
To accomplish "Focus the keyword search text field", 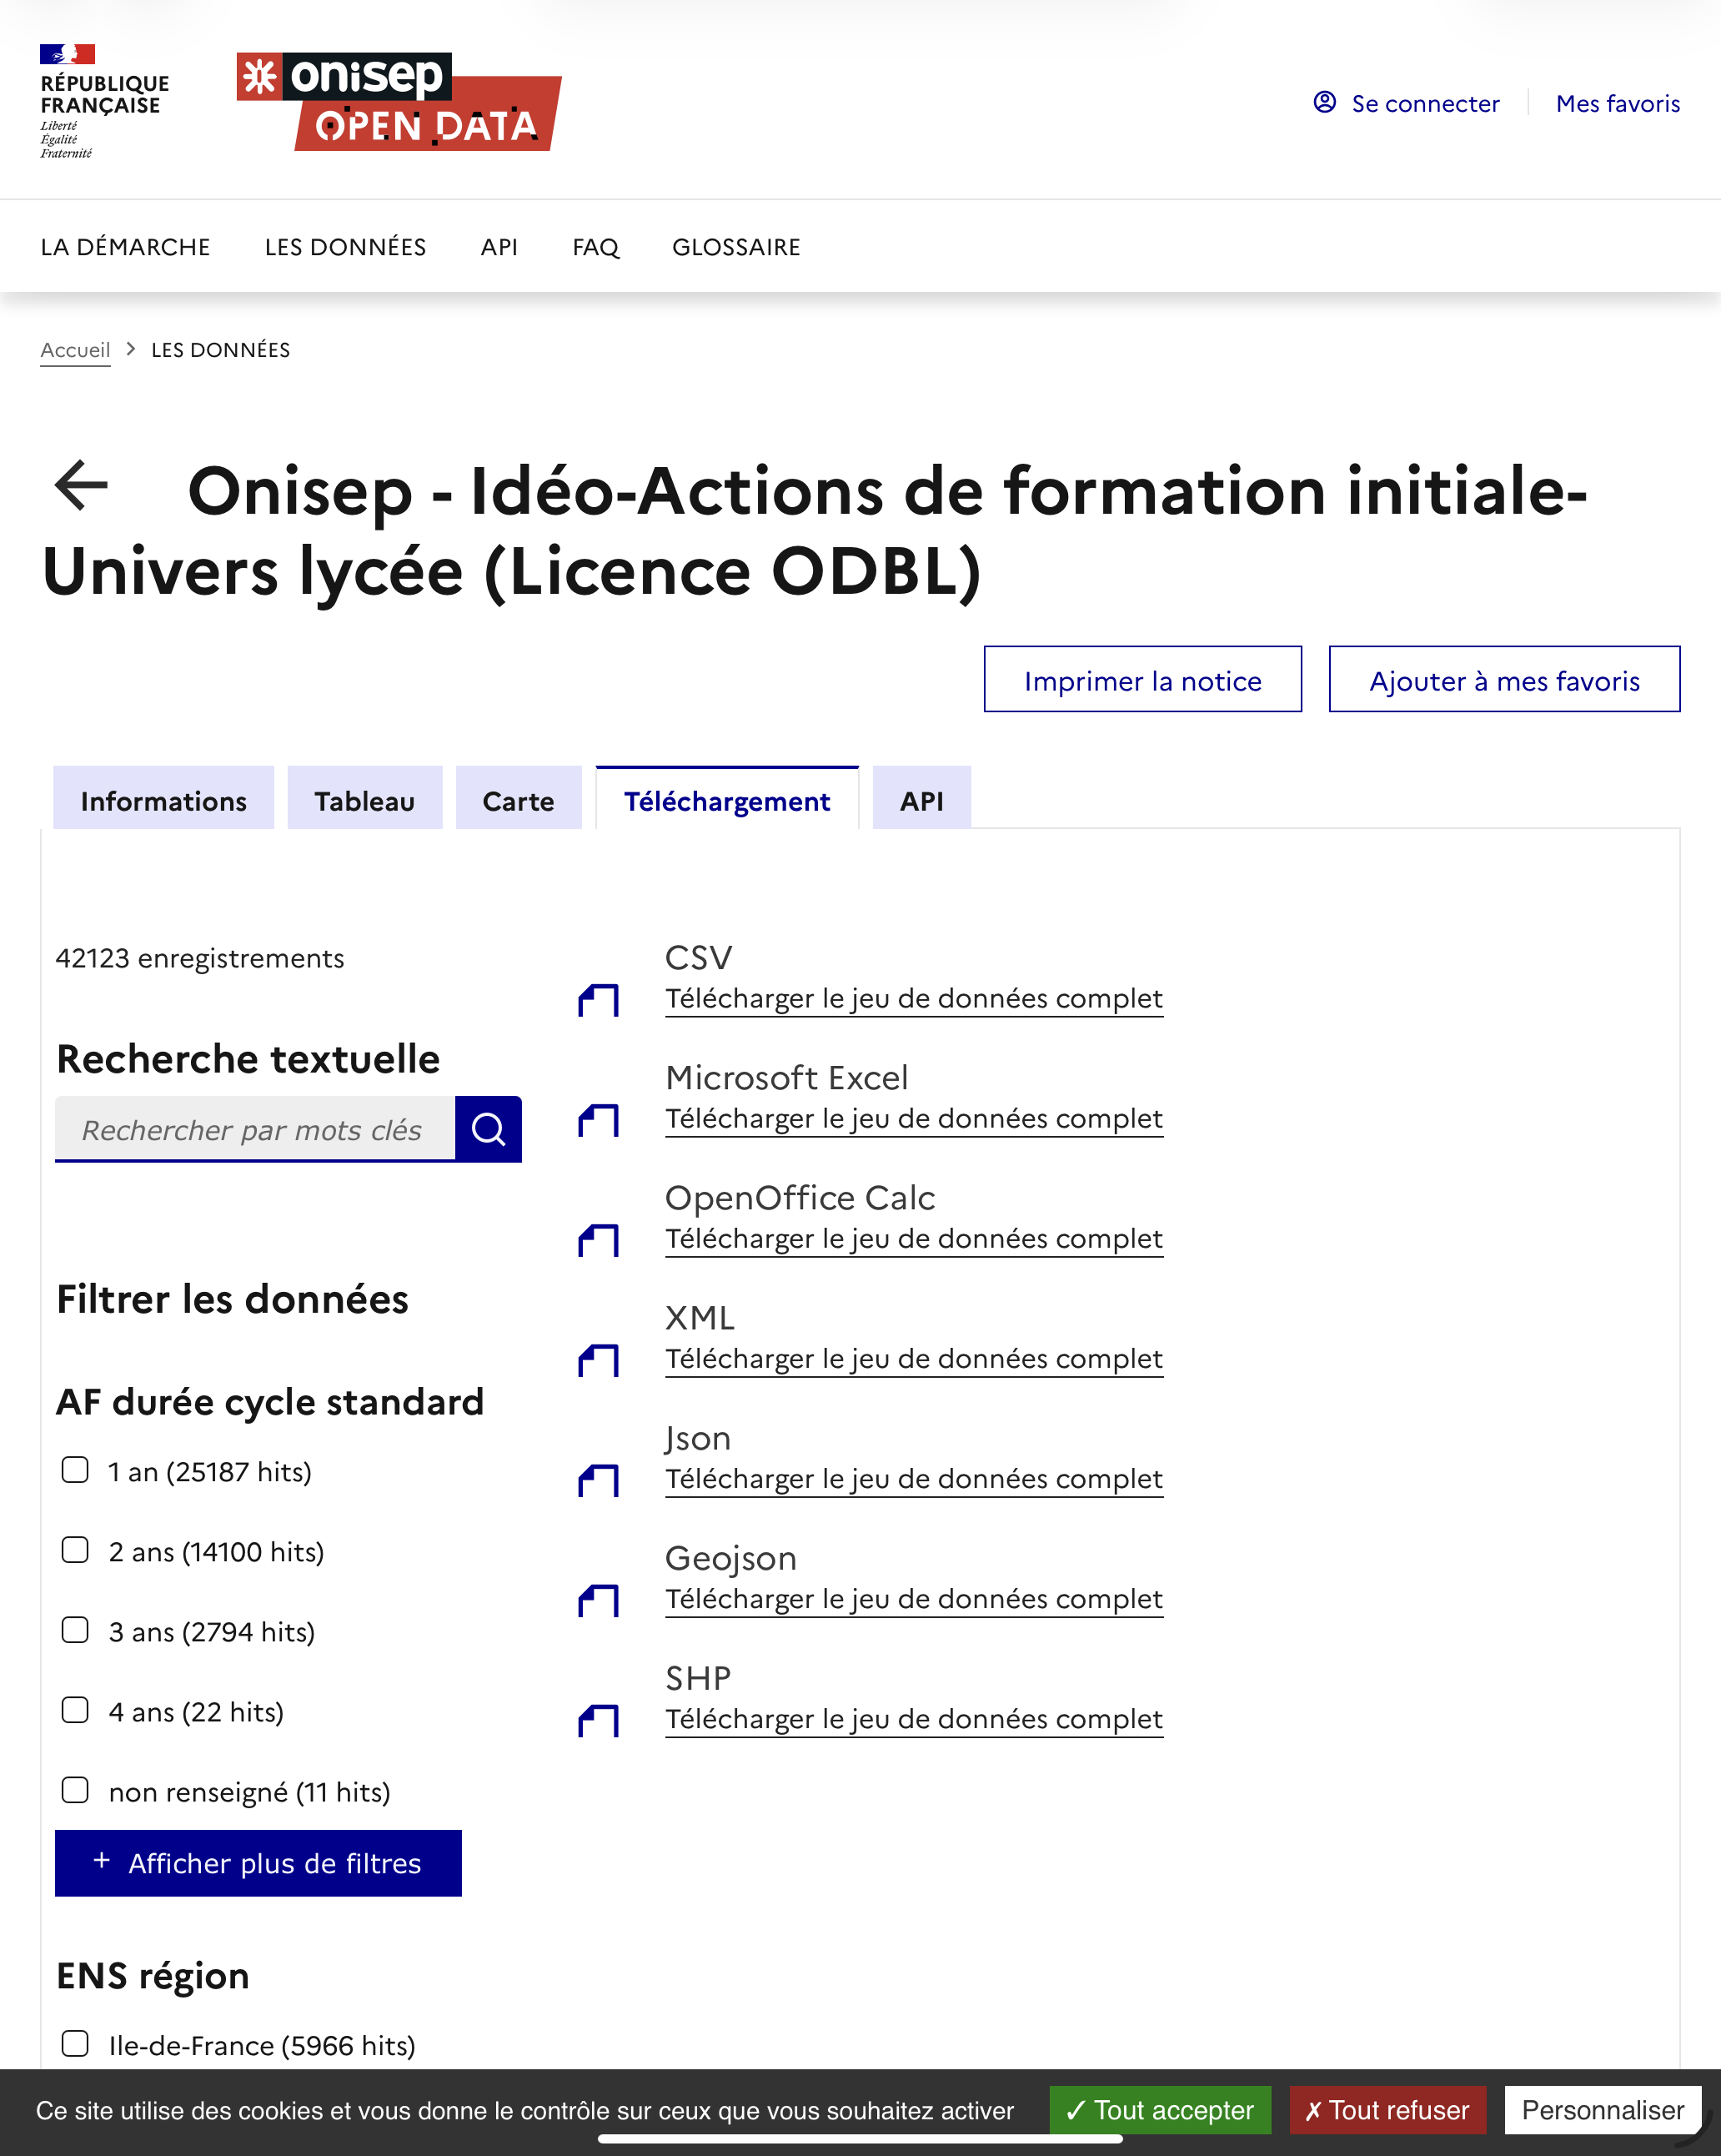I will tap(255, 1129).
